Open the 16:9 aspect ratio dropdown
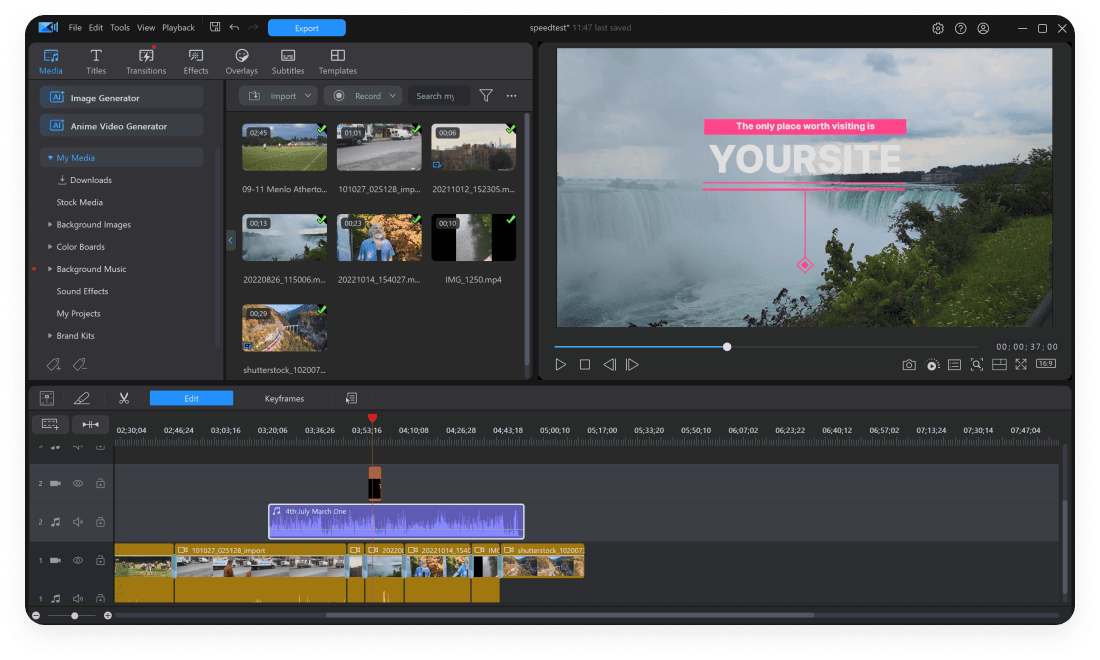 1044,364
